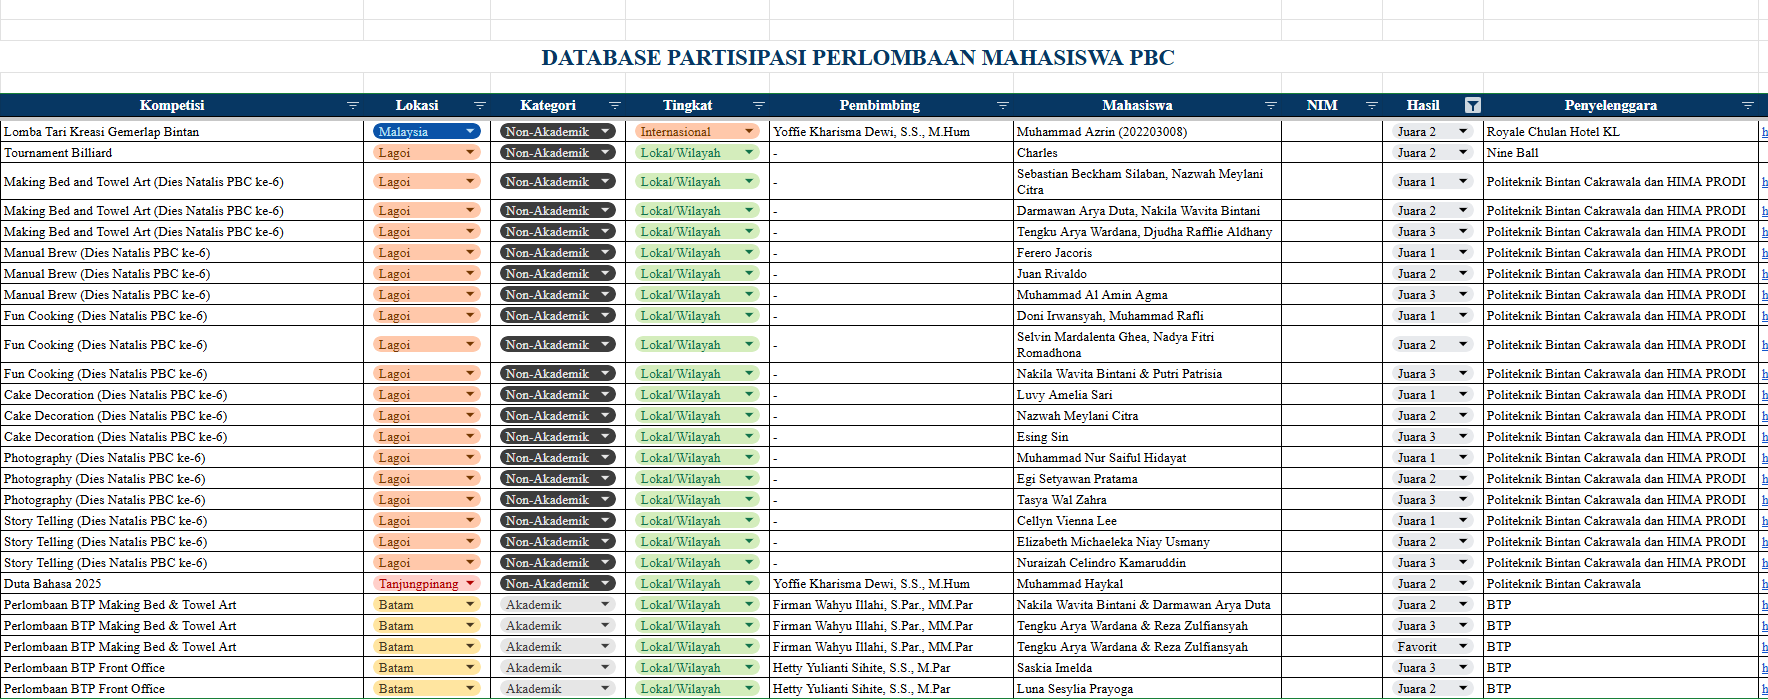Open the Internasional level dropdown chip

tap(749, 132)
